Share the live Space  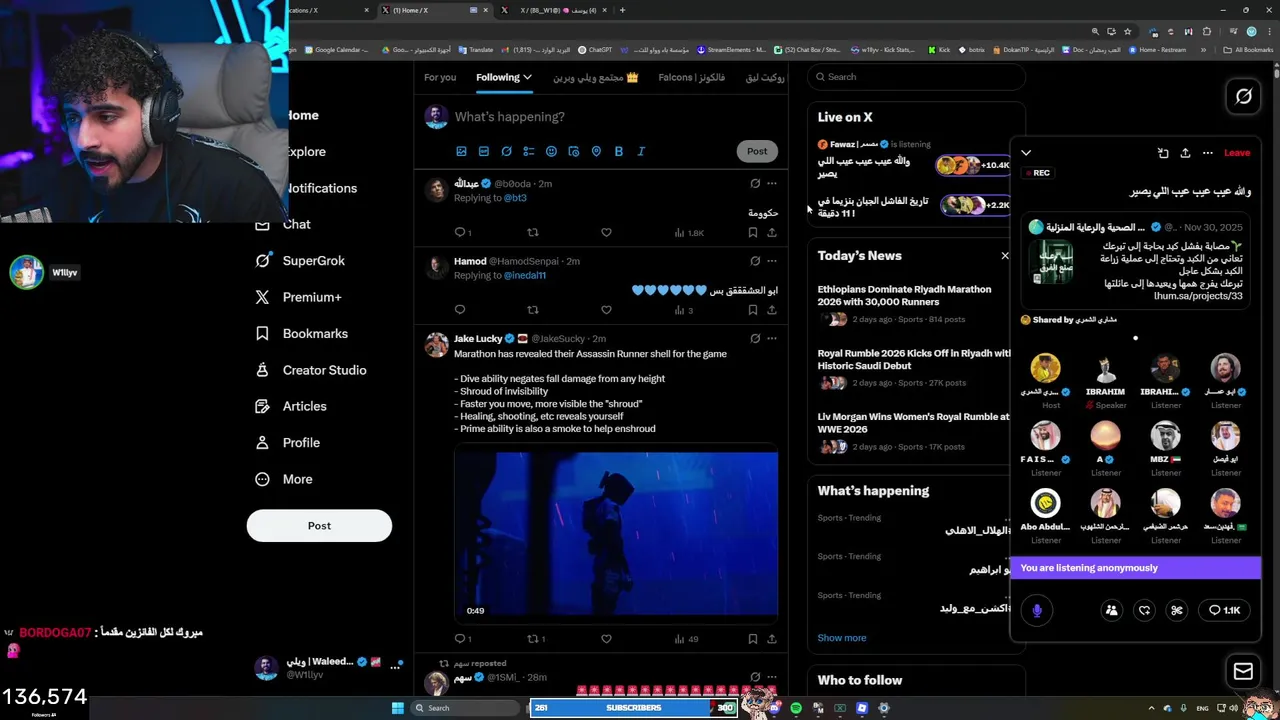1185,153
